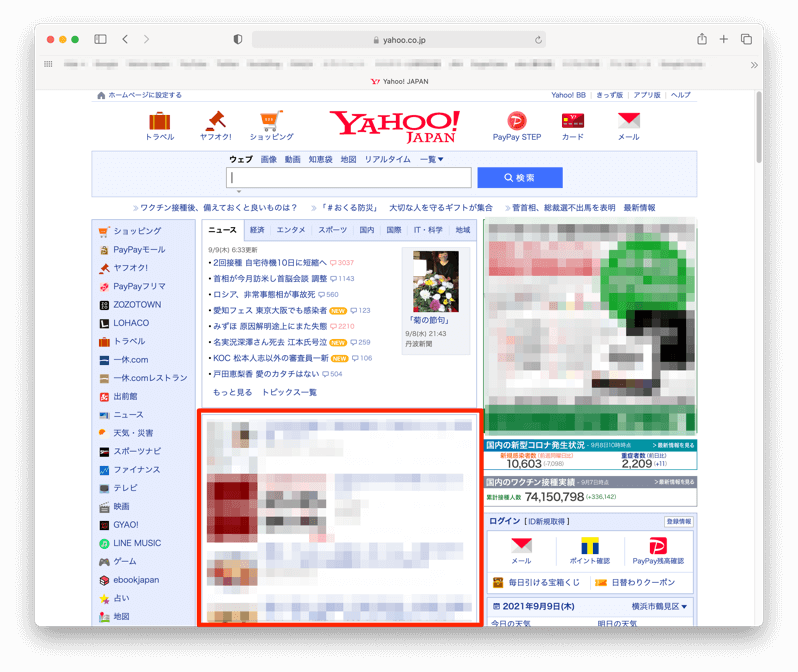Open headline みずほ 原因解明途上にまた失態
This screenshot has height=672, width=798.
(270, 326)
